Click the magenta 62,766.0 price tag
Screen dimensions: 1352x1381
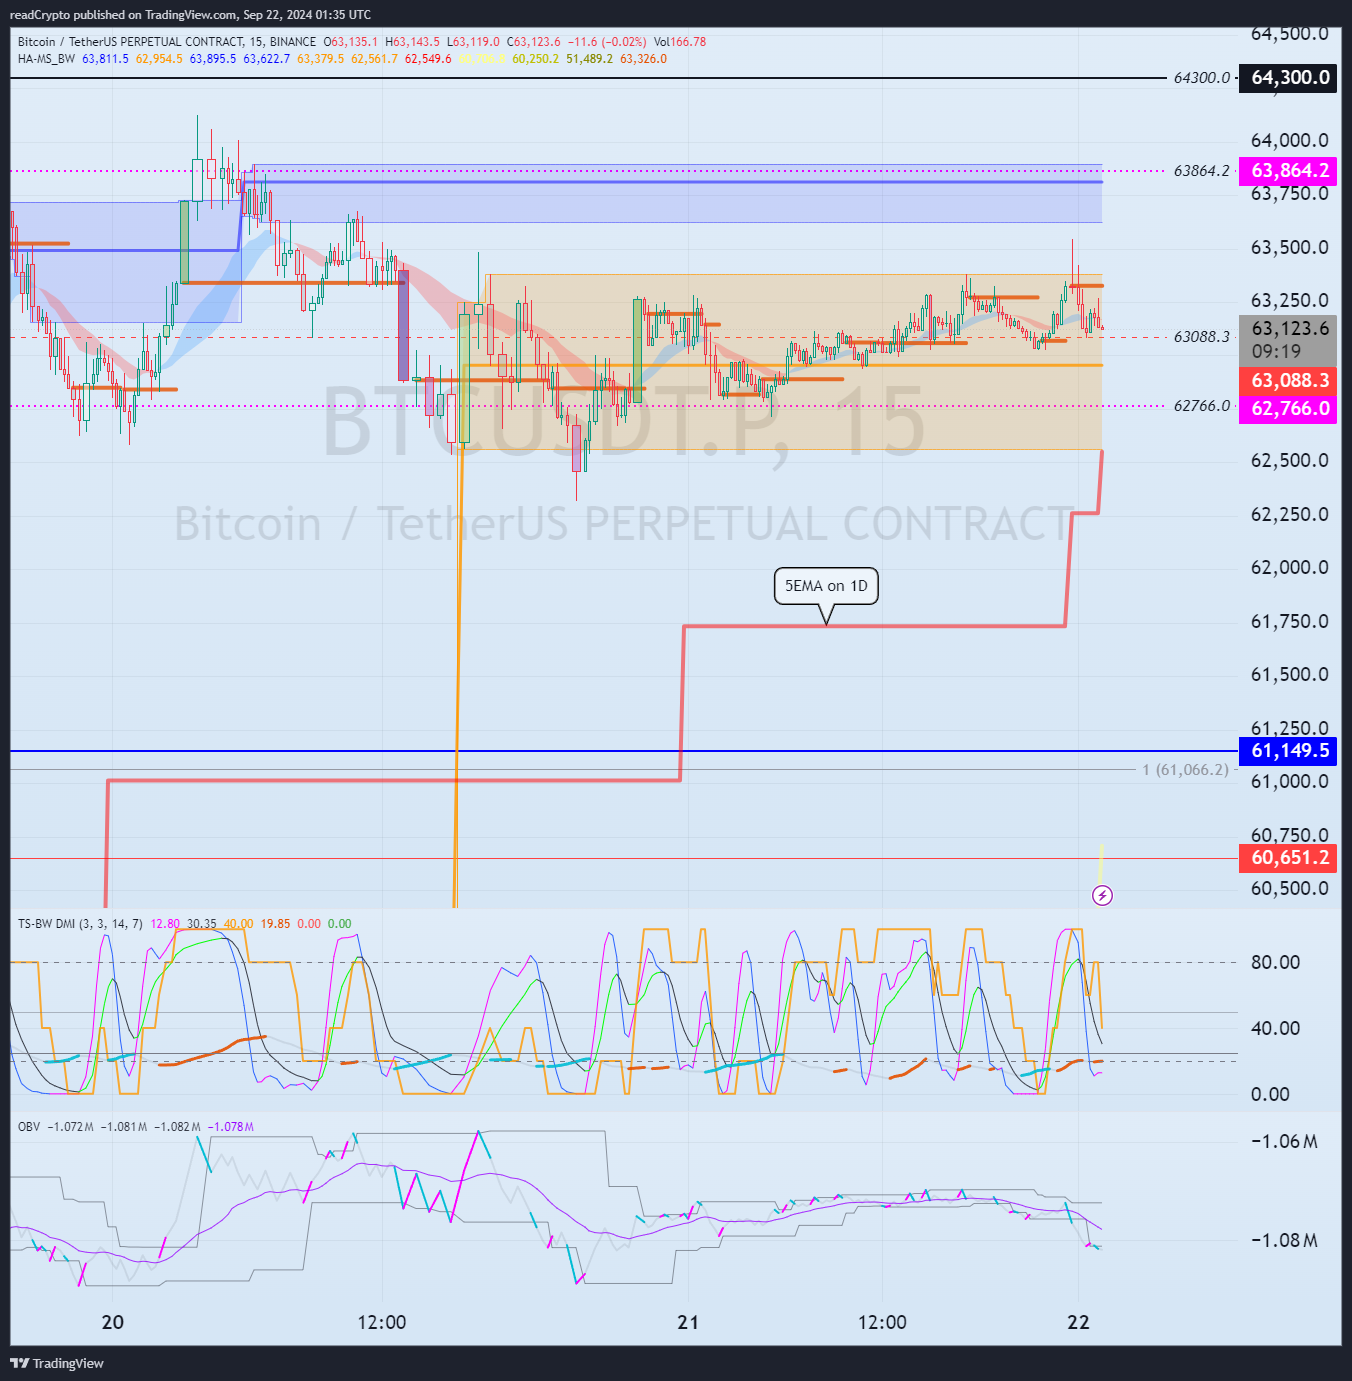1288,408
